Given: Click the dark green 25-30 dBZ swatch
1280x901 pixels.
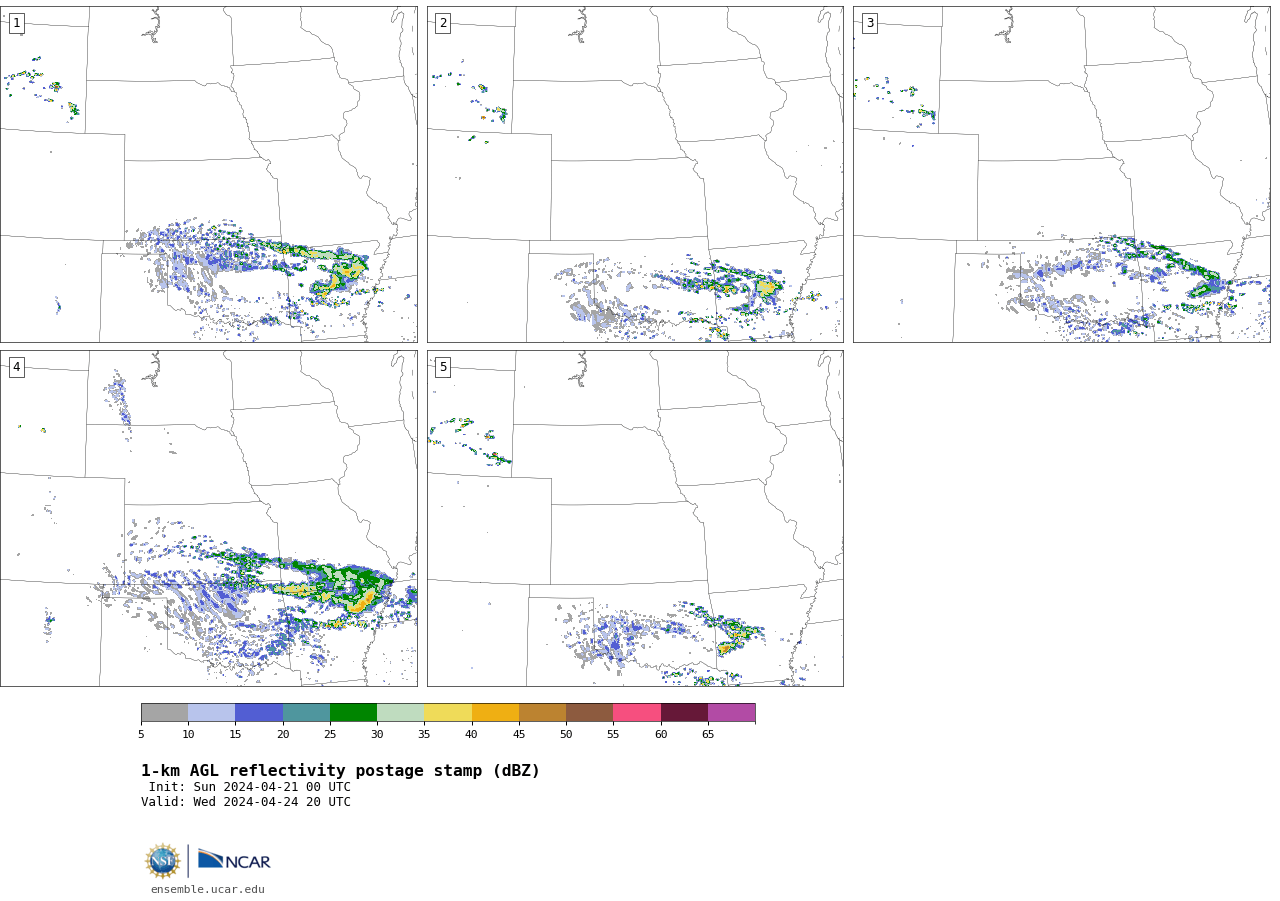Looking at the screenshot, I should tap(353, 713).
